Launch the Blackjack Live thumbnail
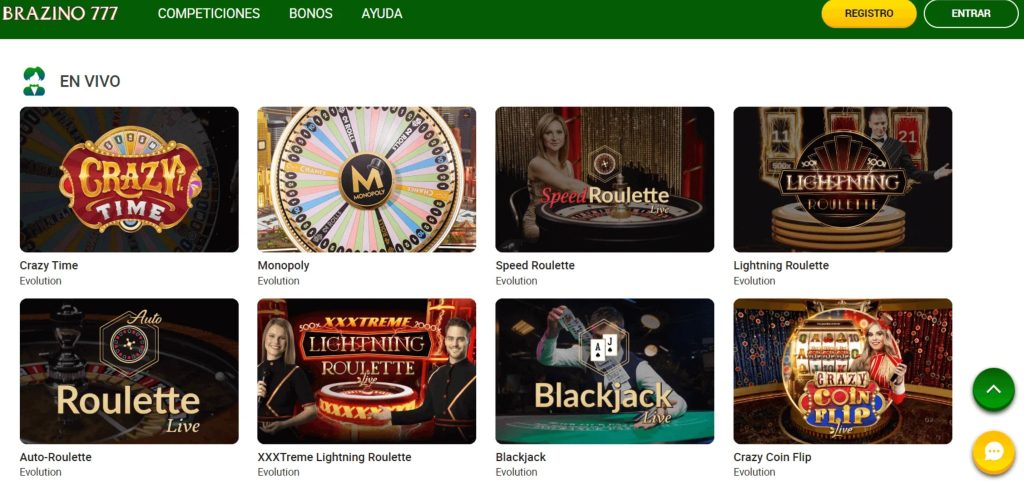This screenshot has height=481, width=1024. 605,371
